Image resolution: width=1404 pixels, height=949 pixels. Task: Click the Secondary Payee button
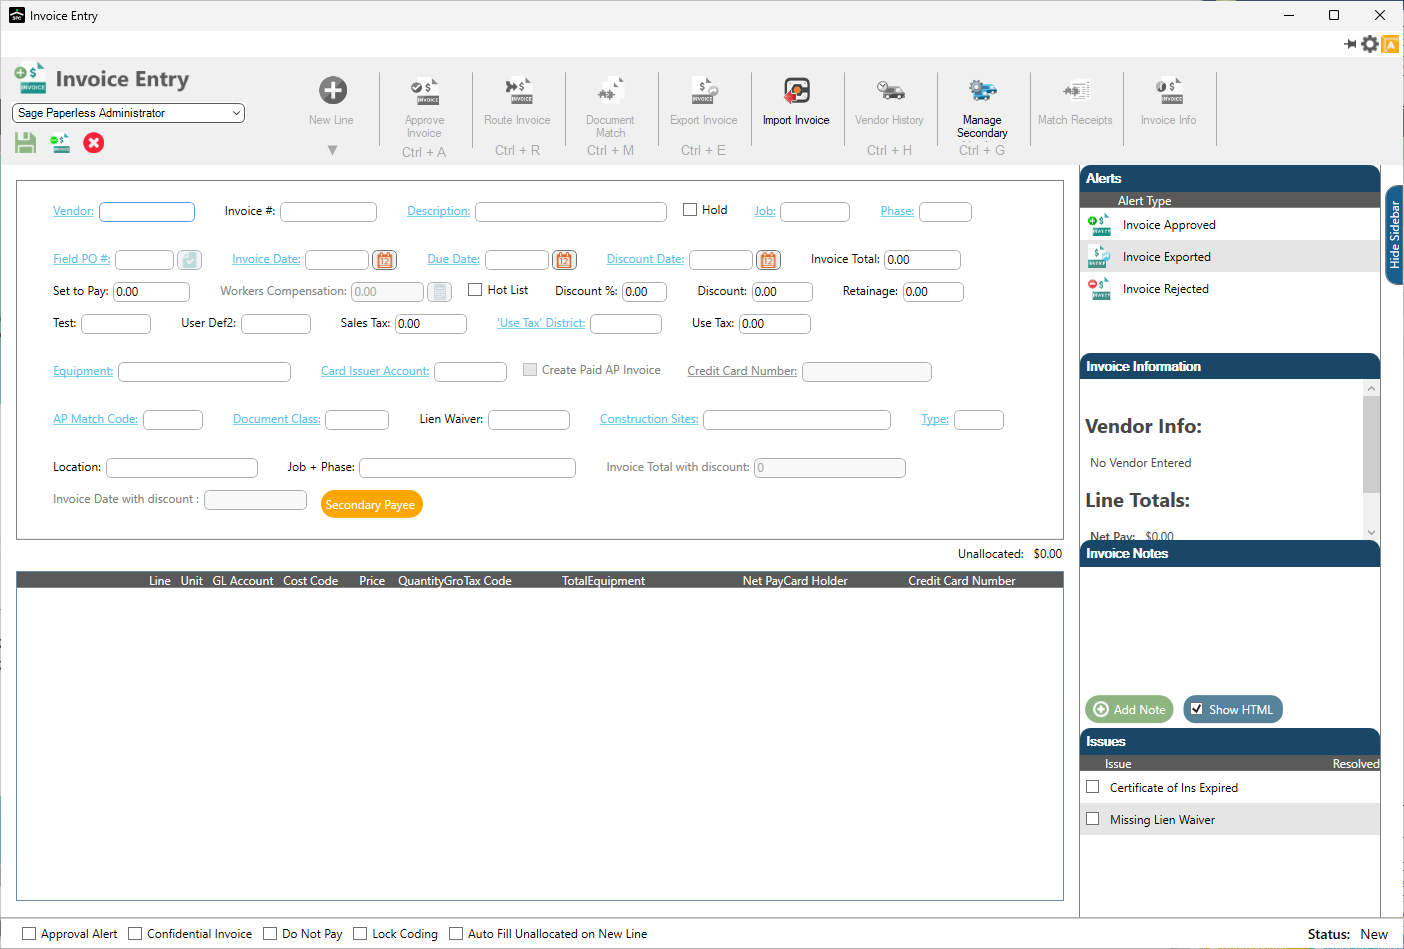[371, 505]
